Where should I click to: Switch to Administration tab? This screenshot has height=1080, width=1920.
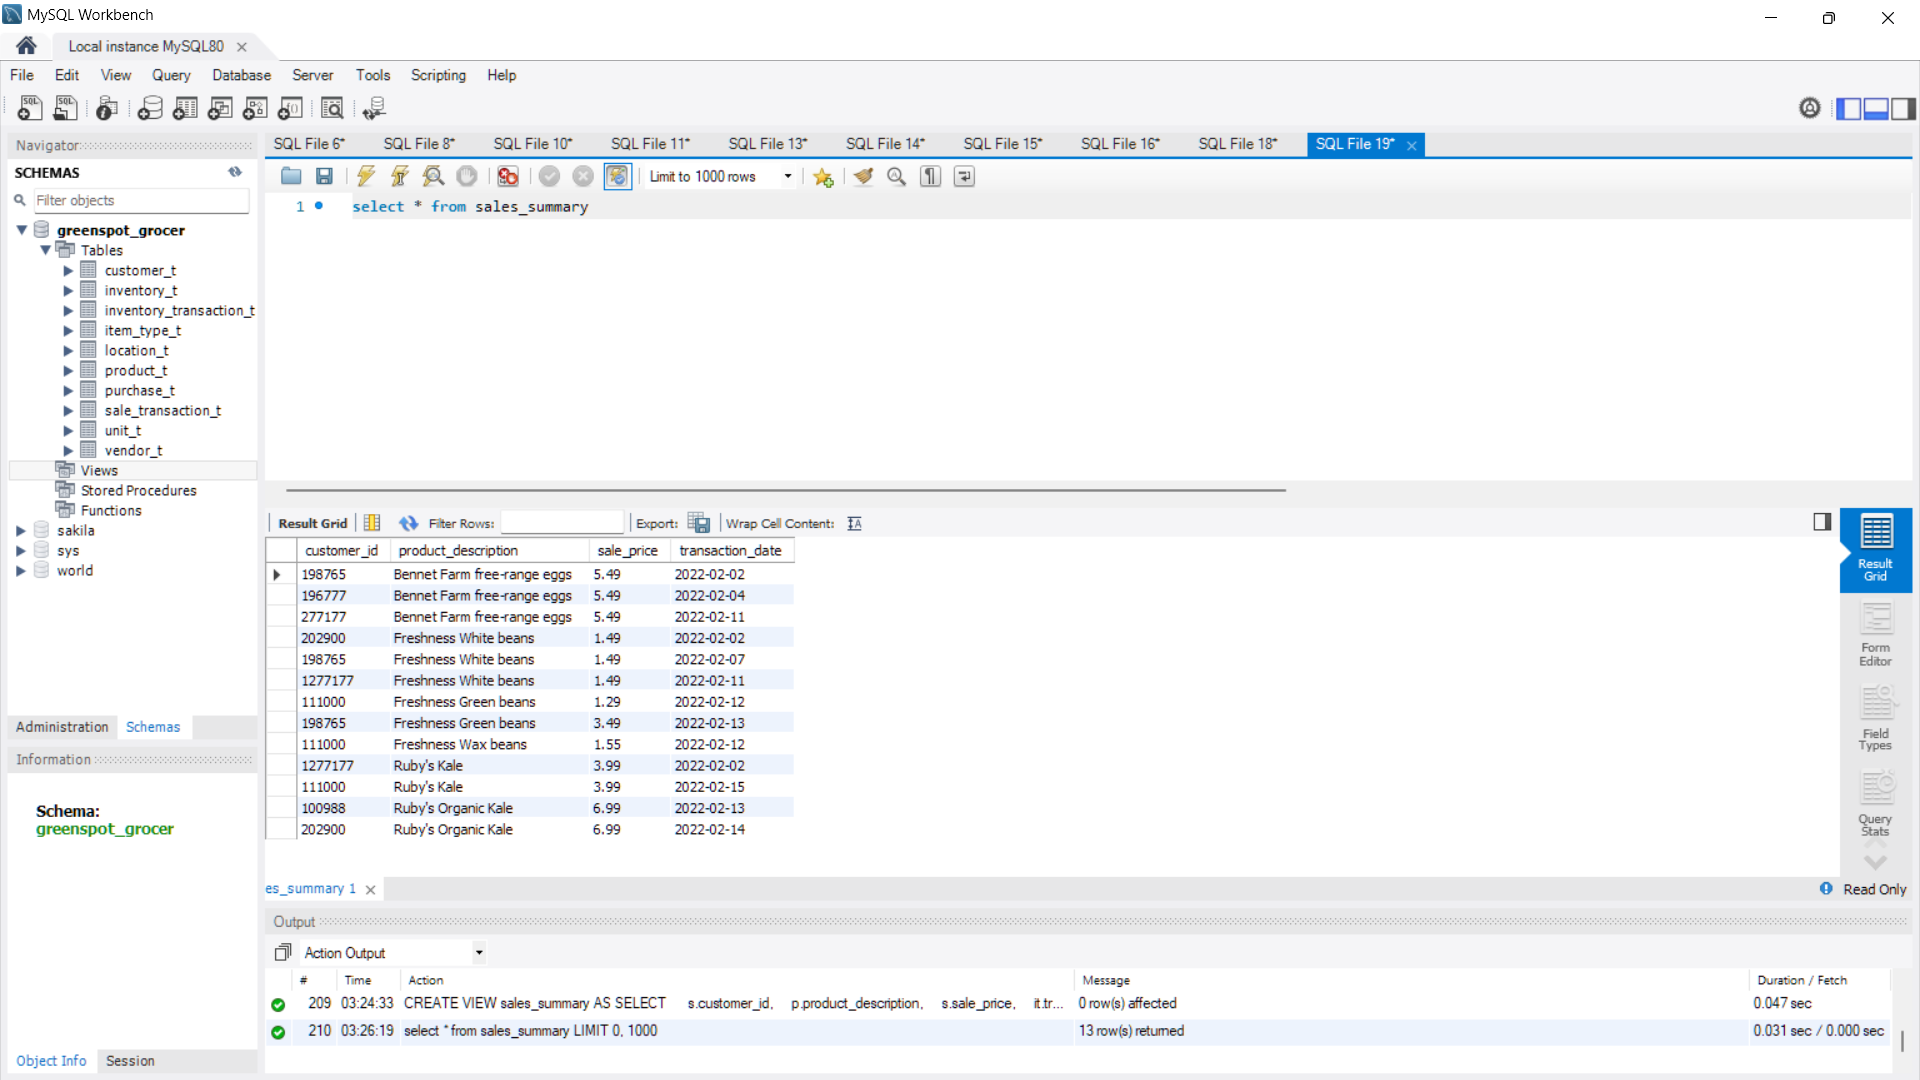[x=62, y=727]
